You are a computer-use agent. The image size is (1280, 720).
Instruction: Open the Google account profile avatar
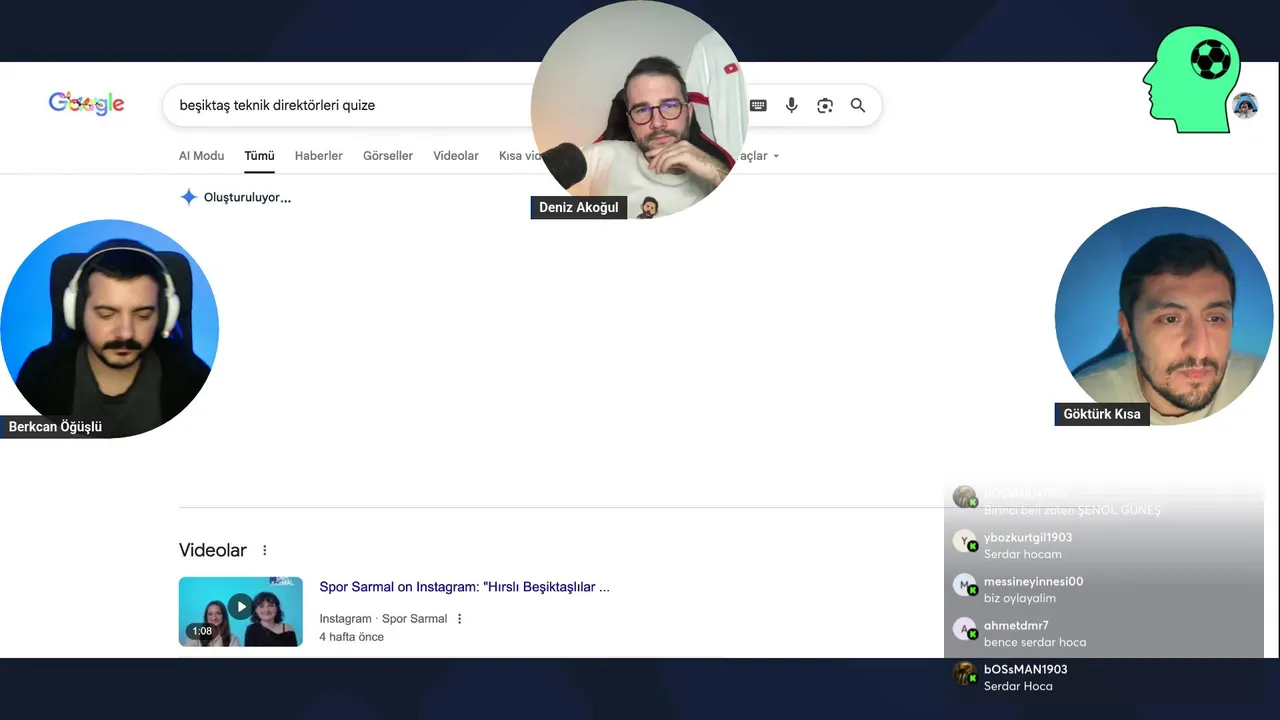tap(1245, 105)
